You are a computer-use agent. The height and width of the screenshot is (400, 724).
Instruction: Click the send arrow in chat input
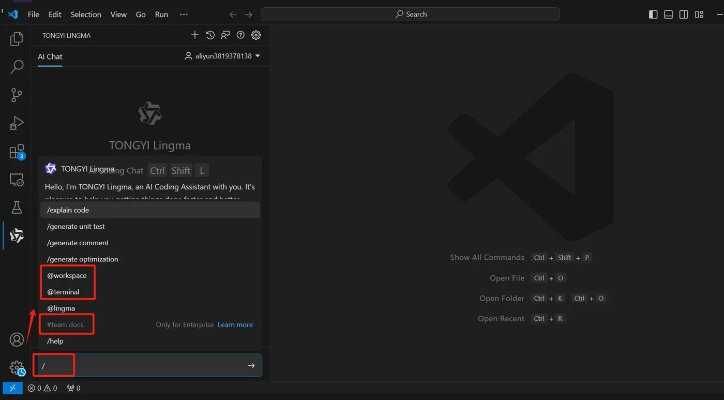[x=251, y=366]
